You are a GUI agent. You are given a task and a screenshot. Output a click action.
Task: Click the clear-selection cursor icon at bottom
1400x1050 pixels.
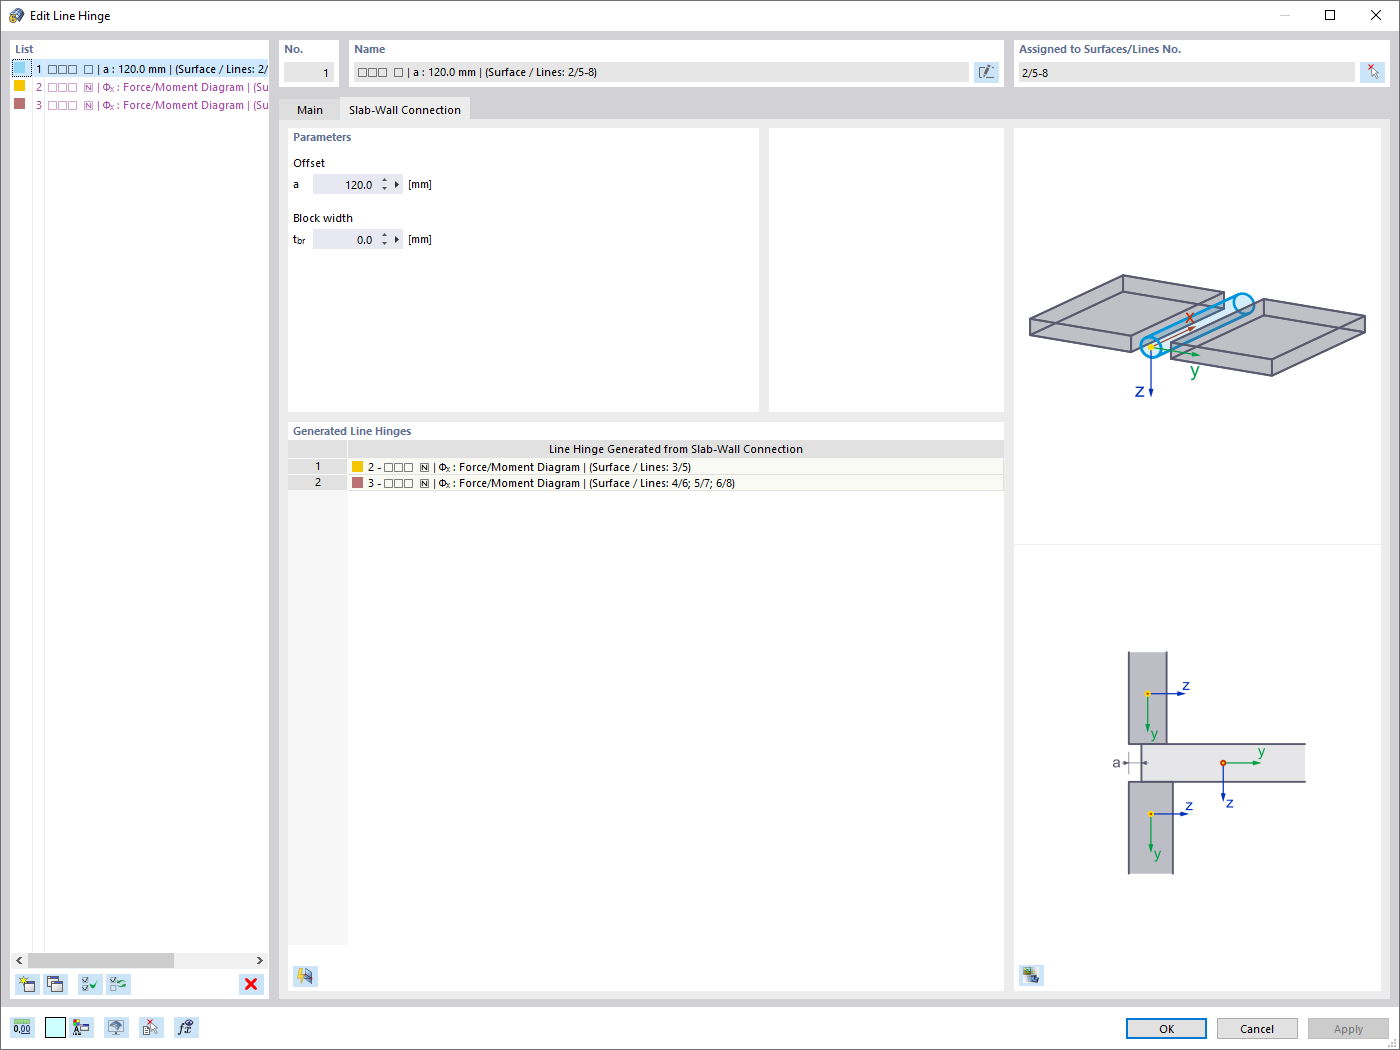coord(151,1027)
